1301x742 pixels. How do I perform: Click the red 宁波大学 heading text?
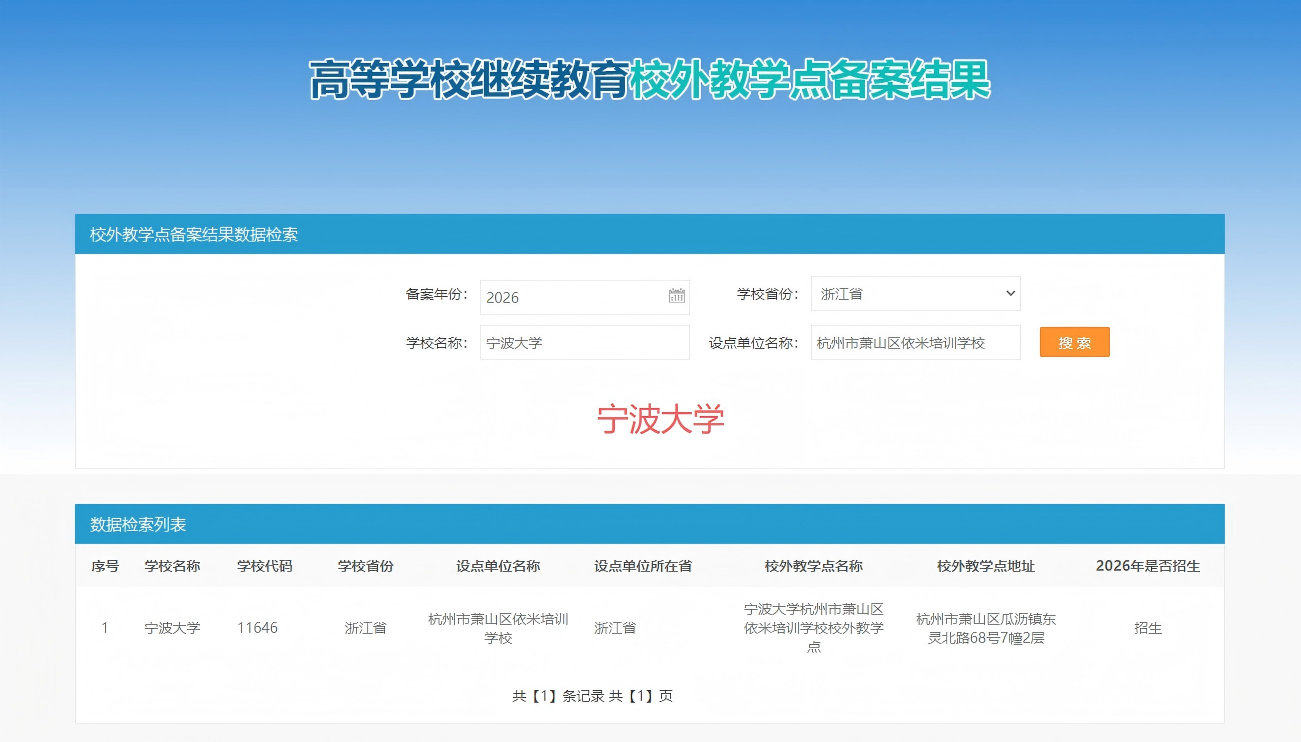coord(661,420)
